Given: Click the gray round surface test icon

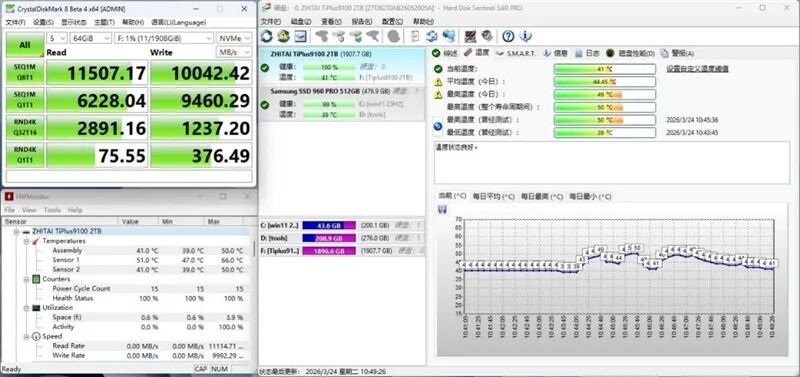Looking at the screenshot, I should click(393, 36).
